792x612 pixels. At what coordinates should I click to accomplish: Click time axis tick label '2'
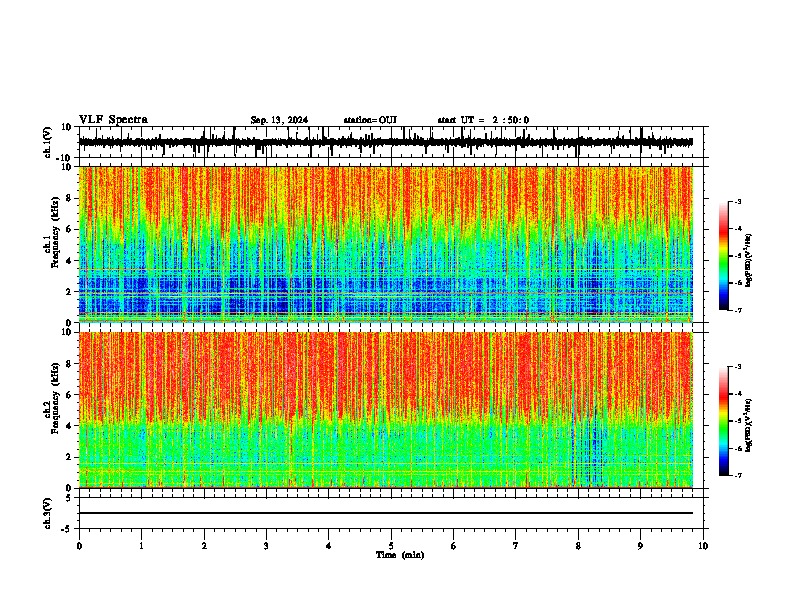[204, 546]
